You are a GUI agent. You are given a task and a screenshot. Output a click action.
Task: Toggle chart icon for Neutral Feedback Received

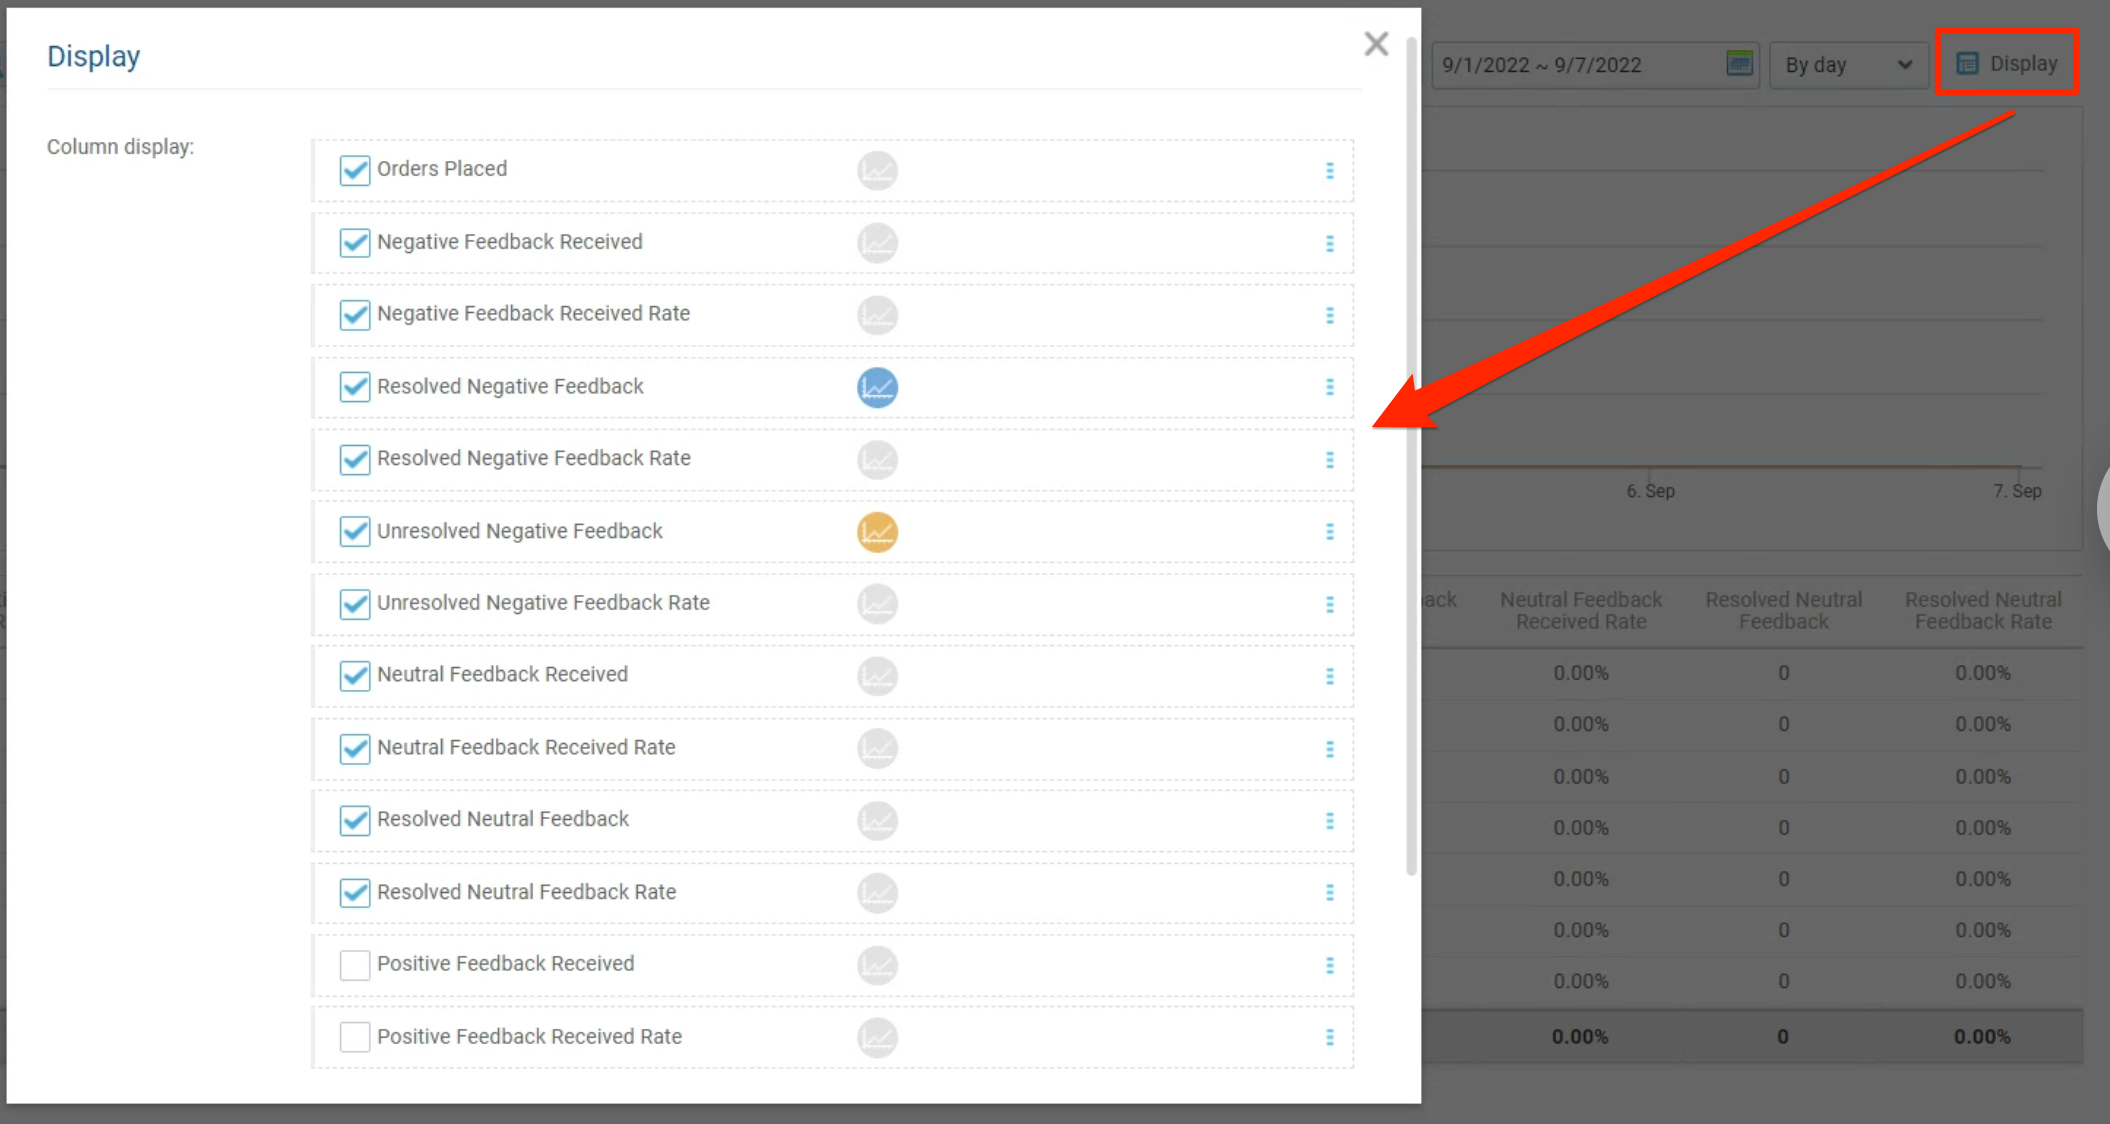point(877,676)
